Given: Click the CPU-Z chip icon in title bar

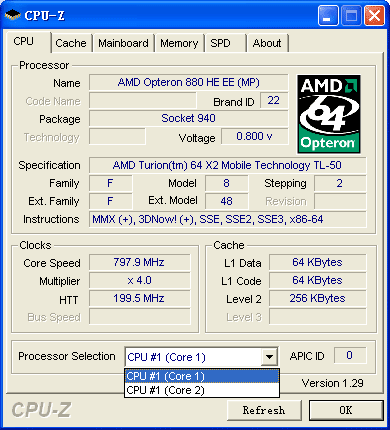Looking at the screenshot, I should (x=13, y=14).
